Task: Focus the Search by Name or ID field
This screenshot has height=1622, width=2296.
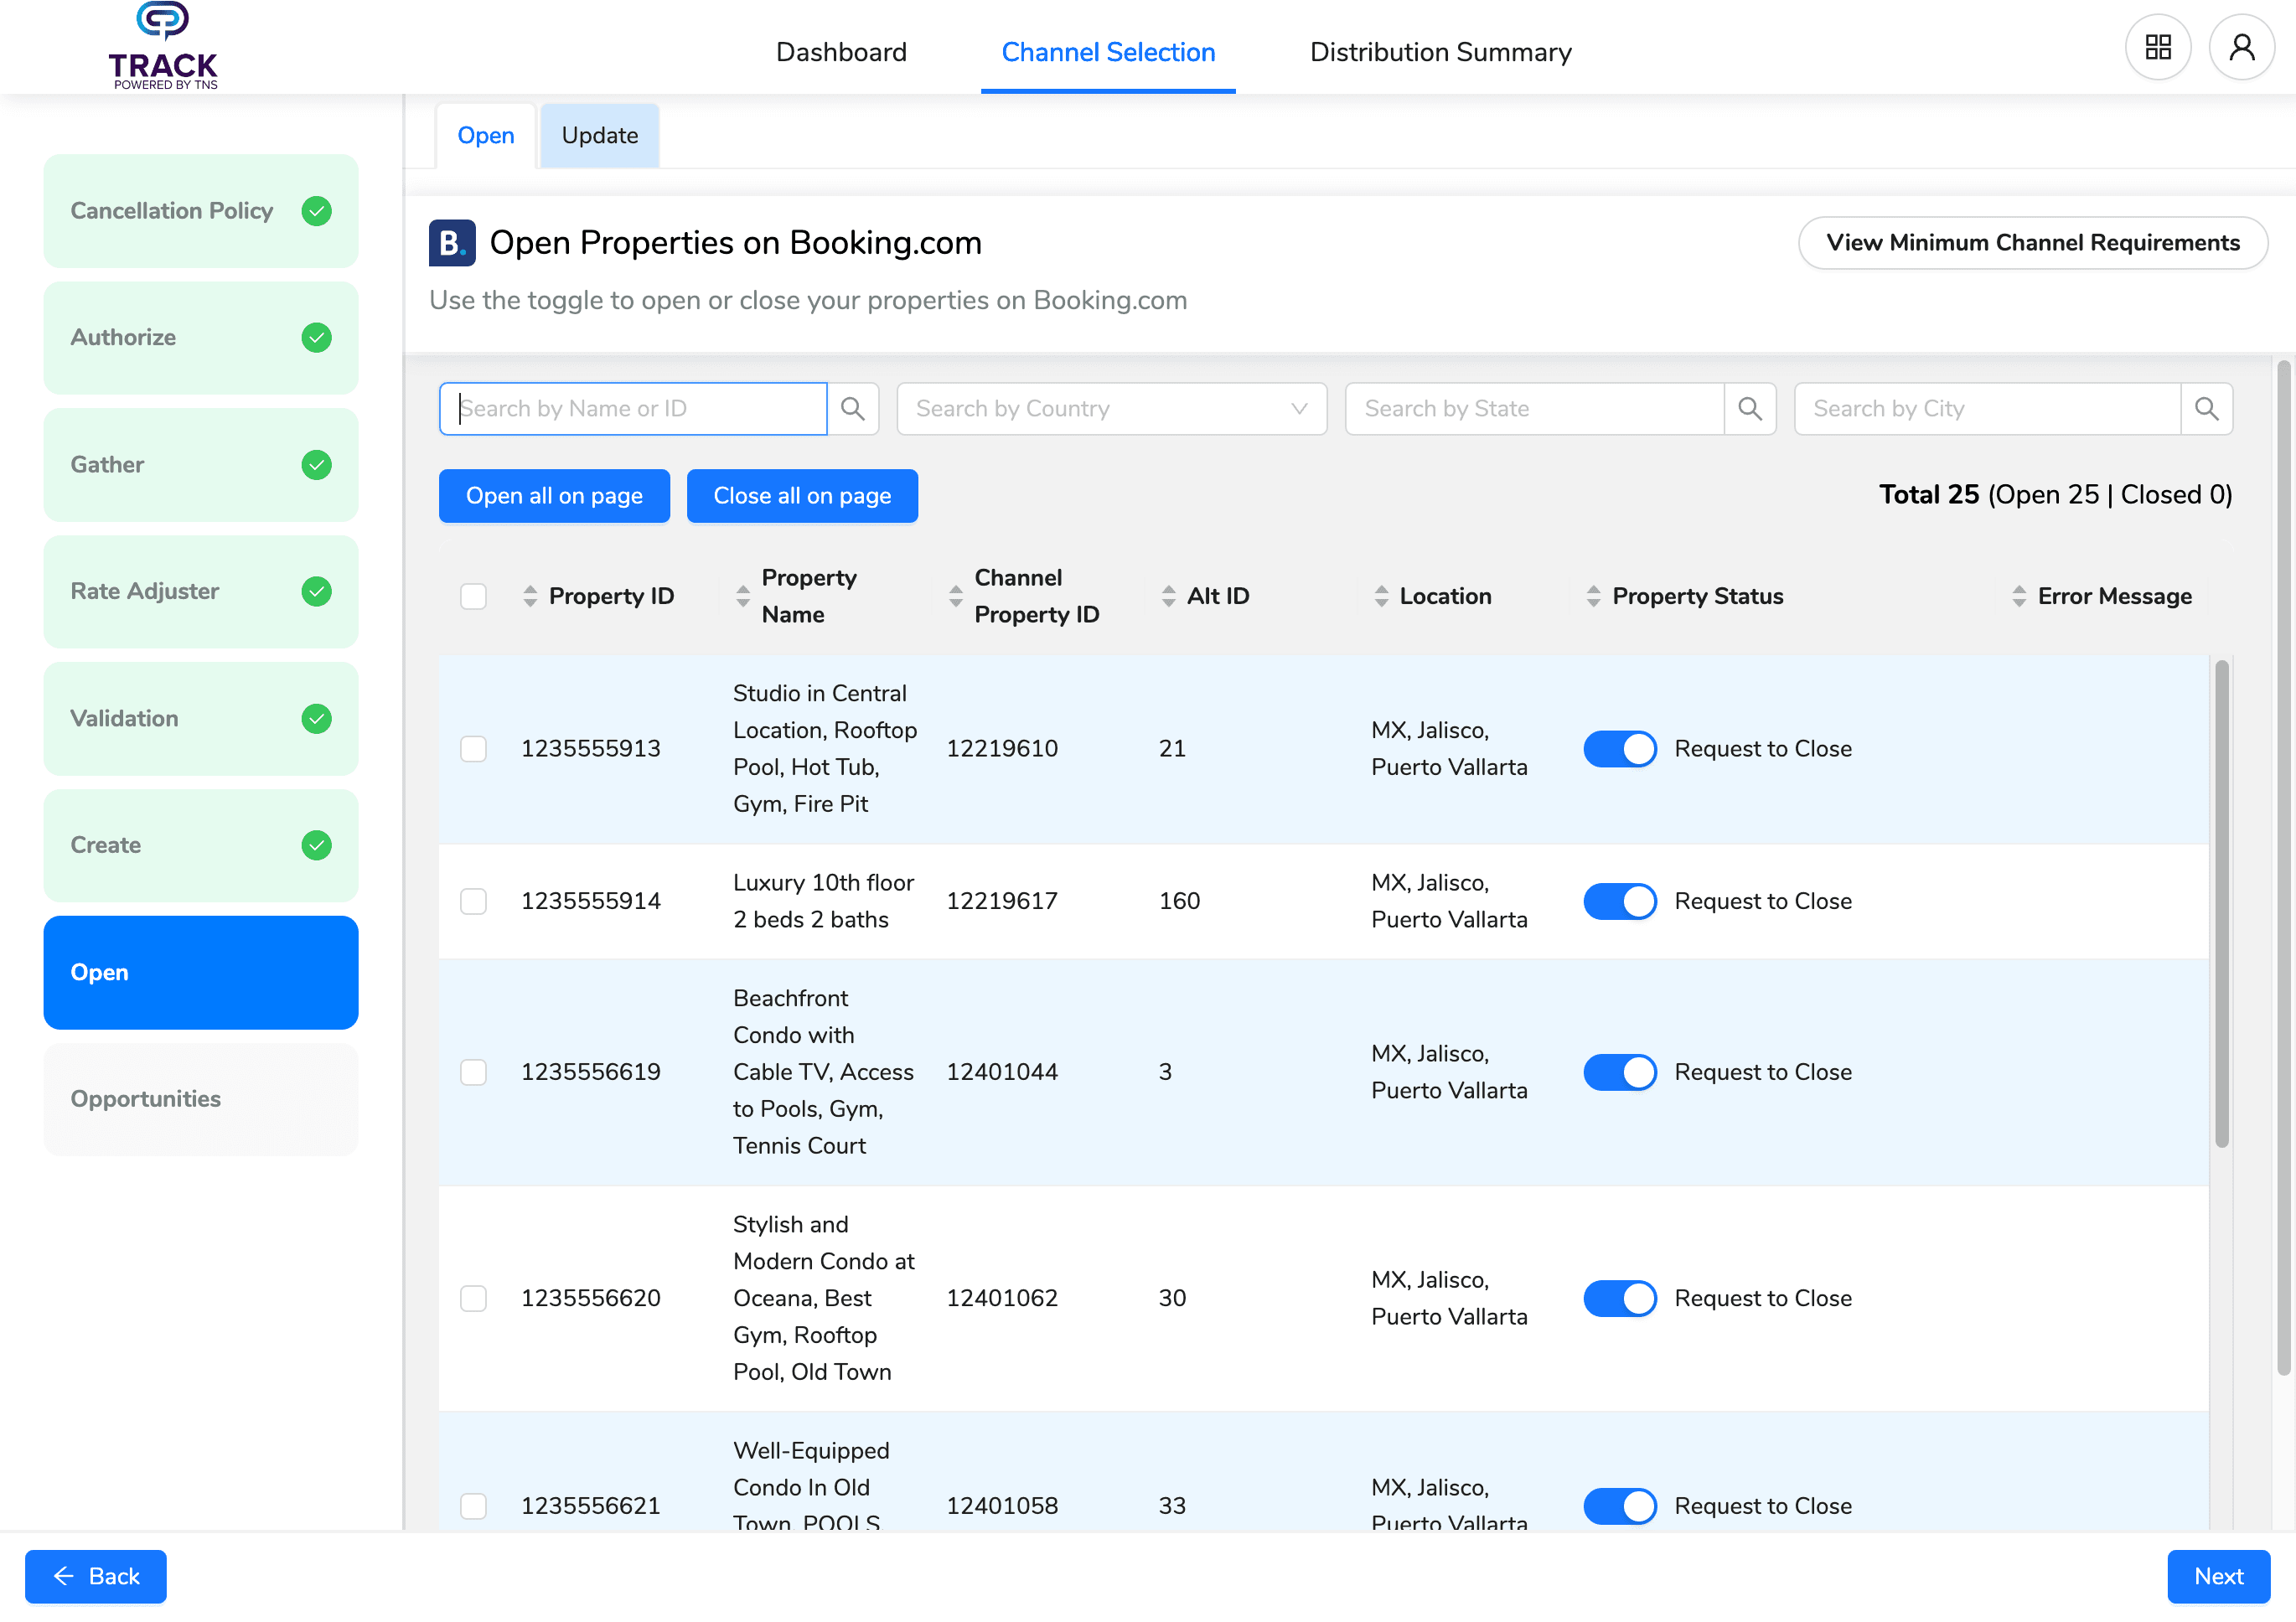Action: coord(633,409)
